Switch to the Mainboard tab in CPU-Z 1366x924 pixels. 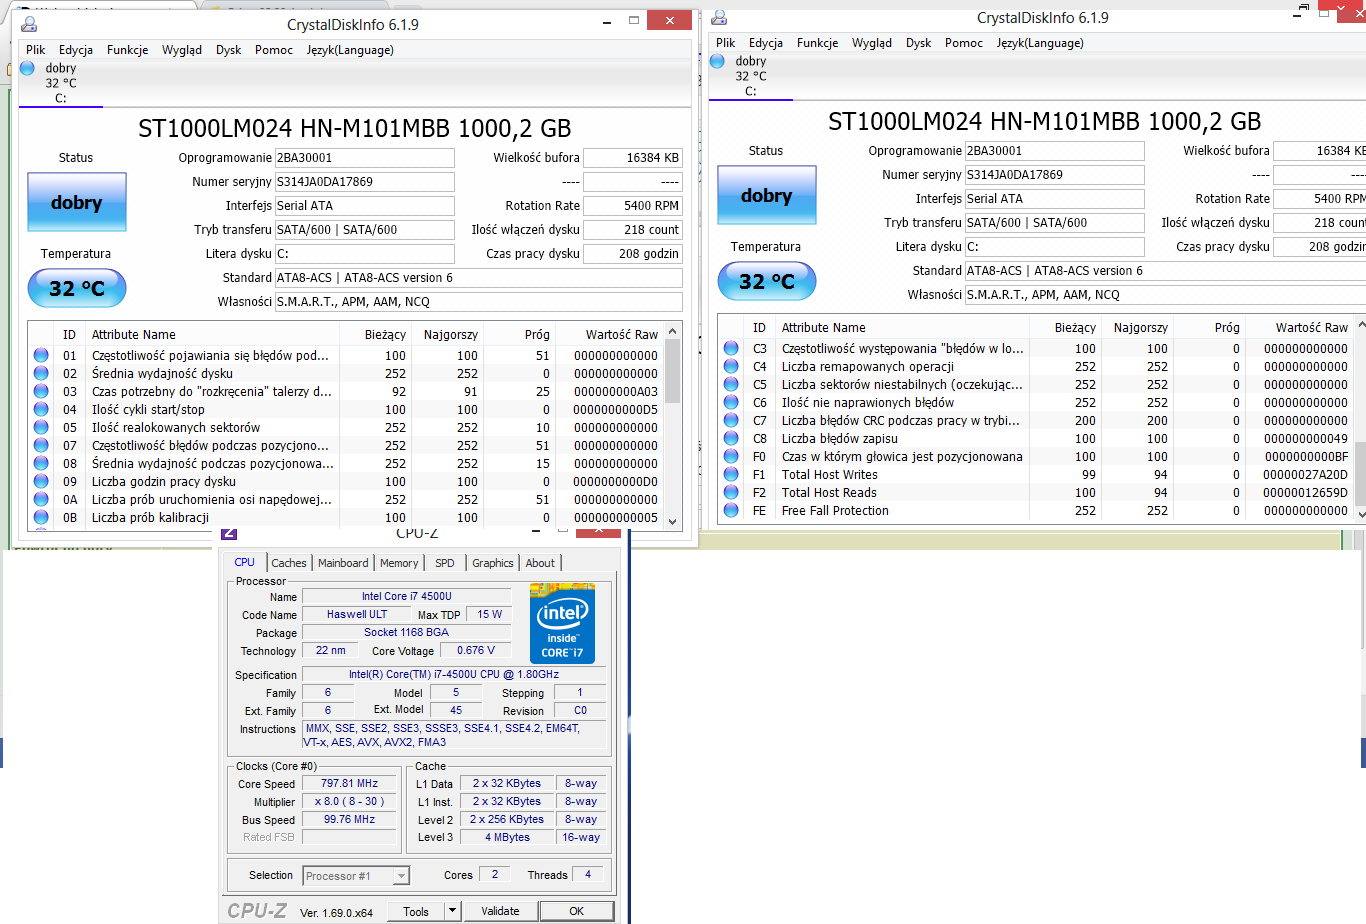tap(343, 563)
